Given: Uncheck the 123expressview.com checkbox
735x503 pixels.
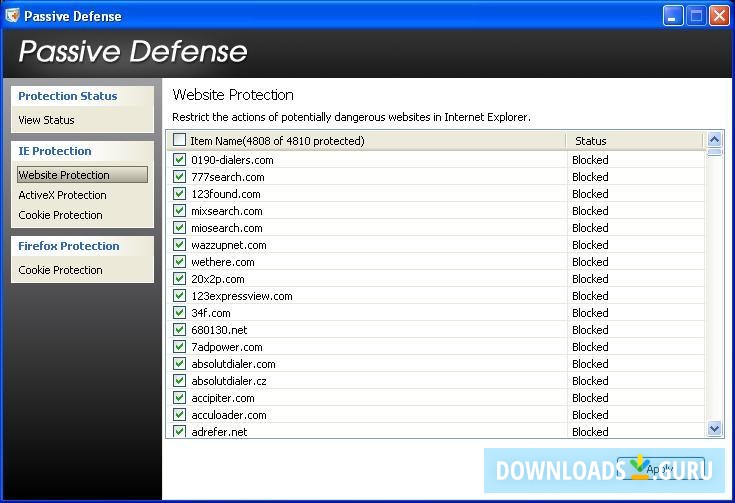Looking at the screenshot, I should tap(179, 295).
